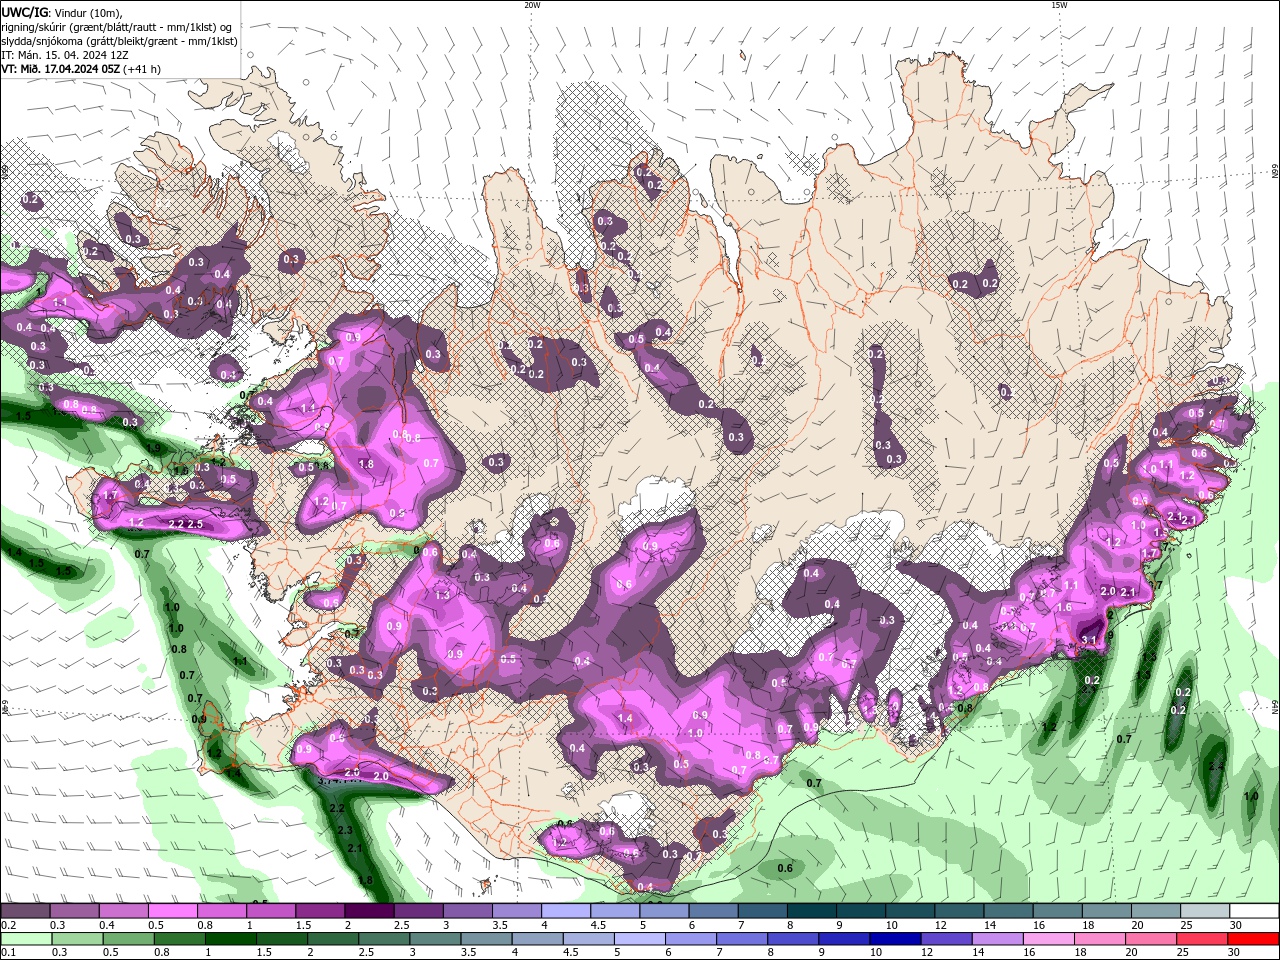Screen dimensions: 1280x960
Task: Pick the dark green lower swatch between 1 and 1.5
Action: [x=233, y=939]
